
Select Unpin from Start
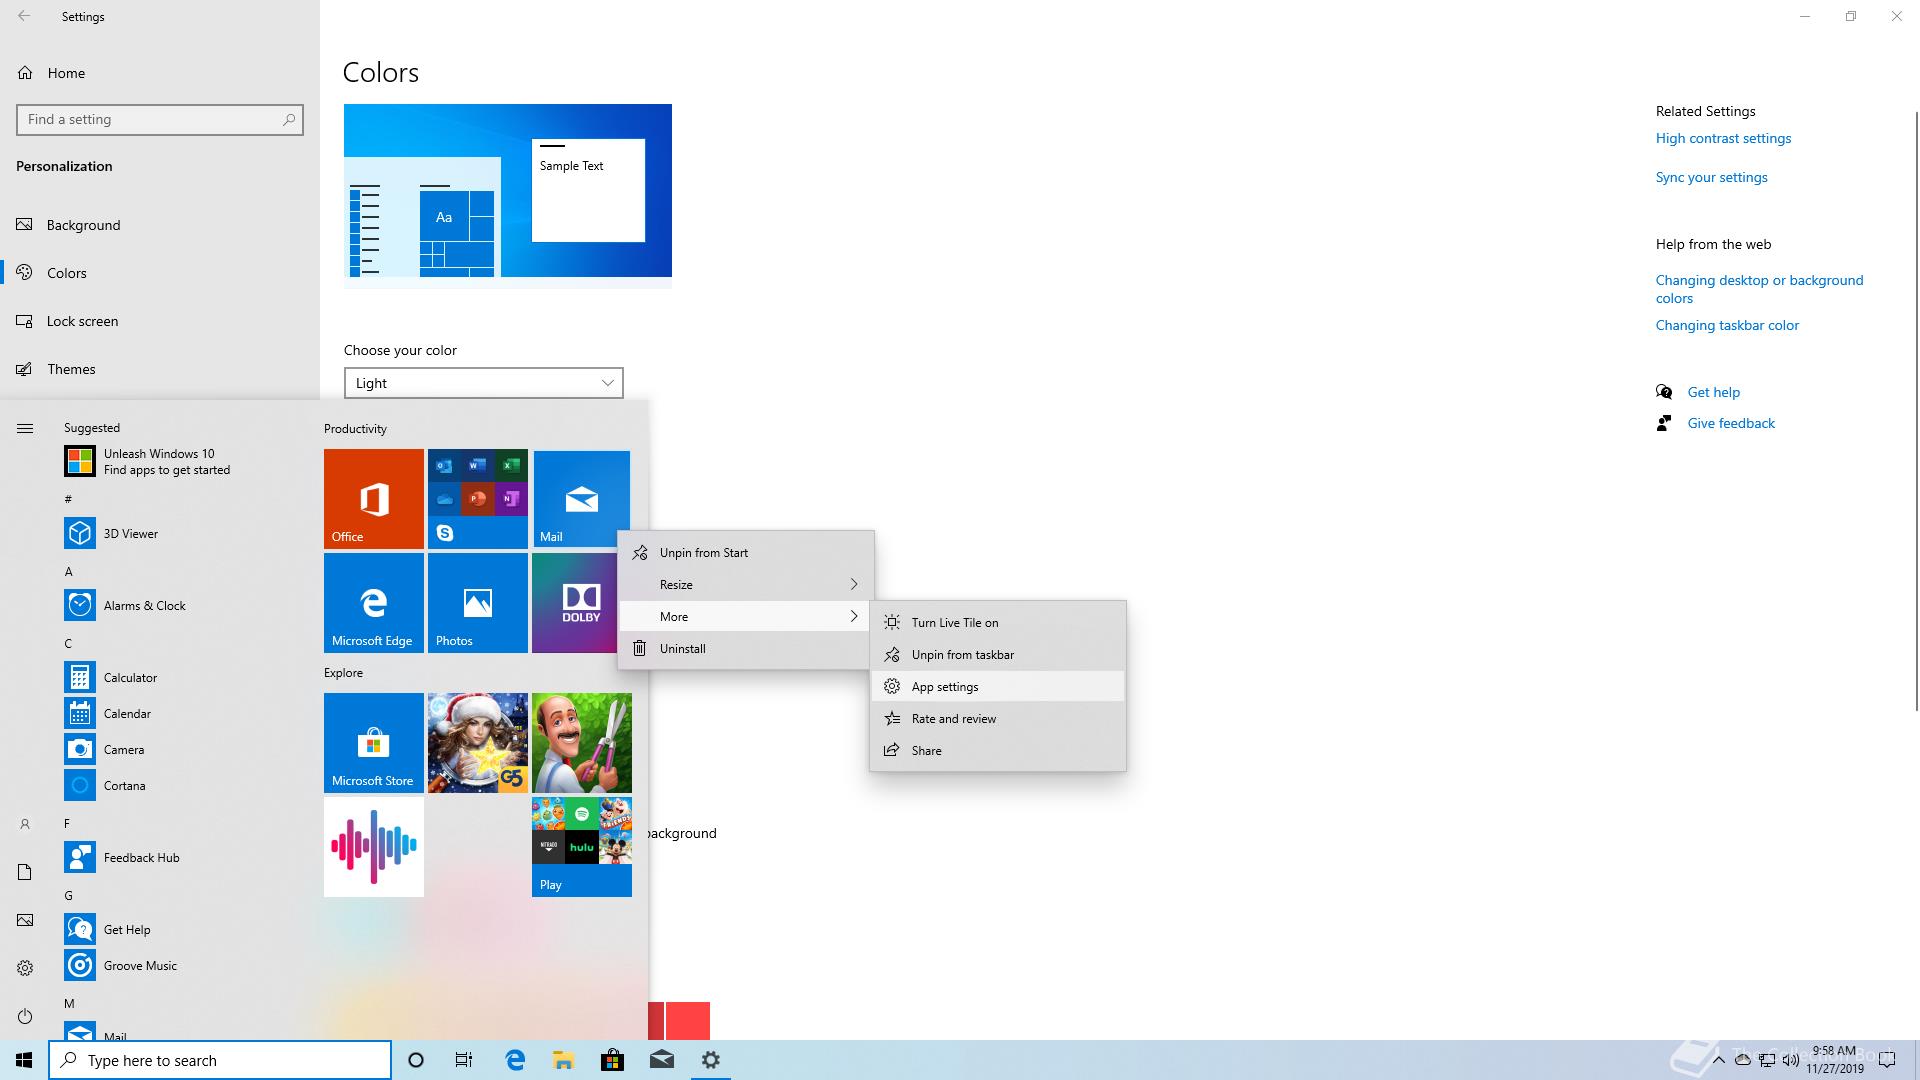pyautogui.click(x=746, y=552)
